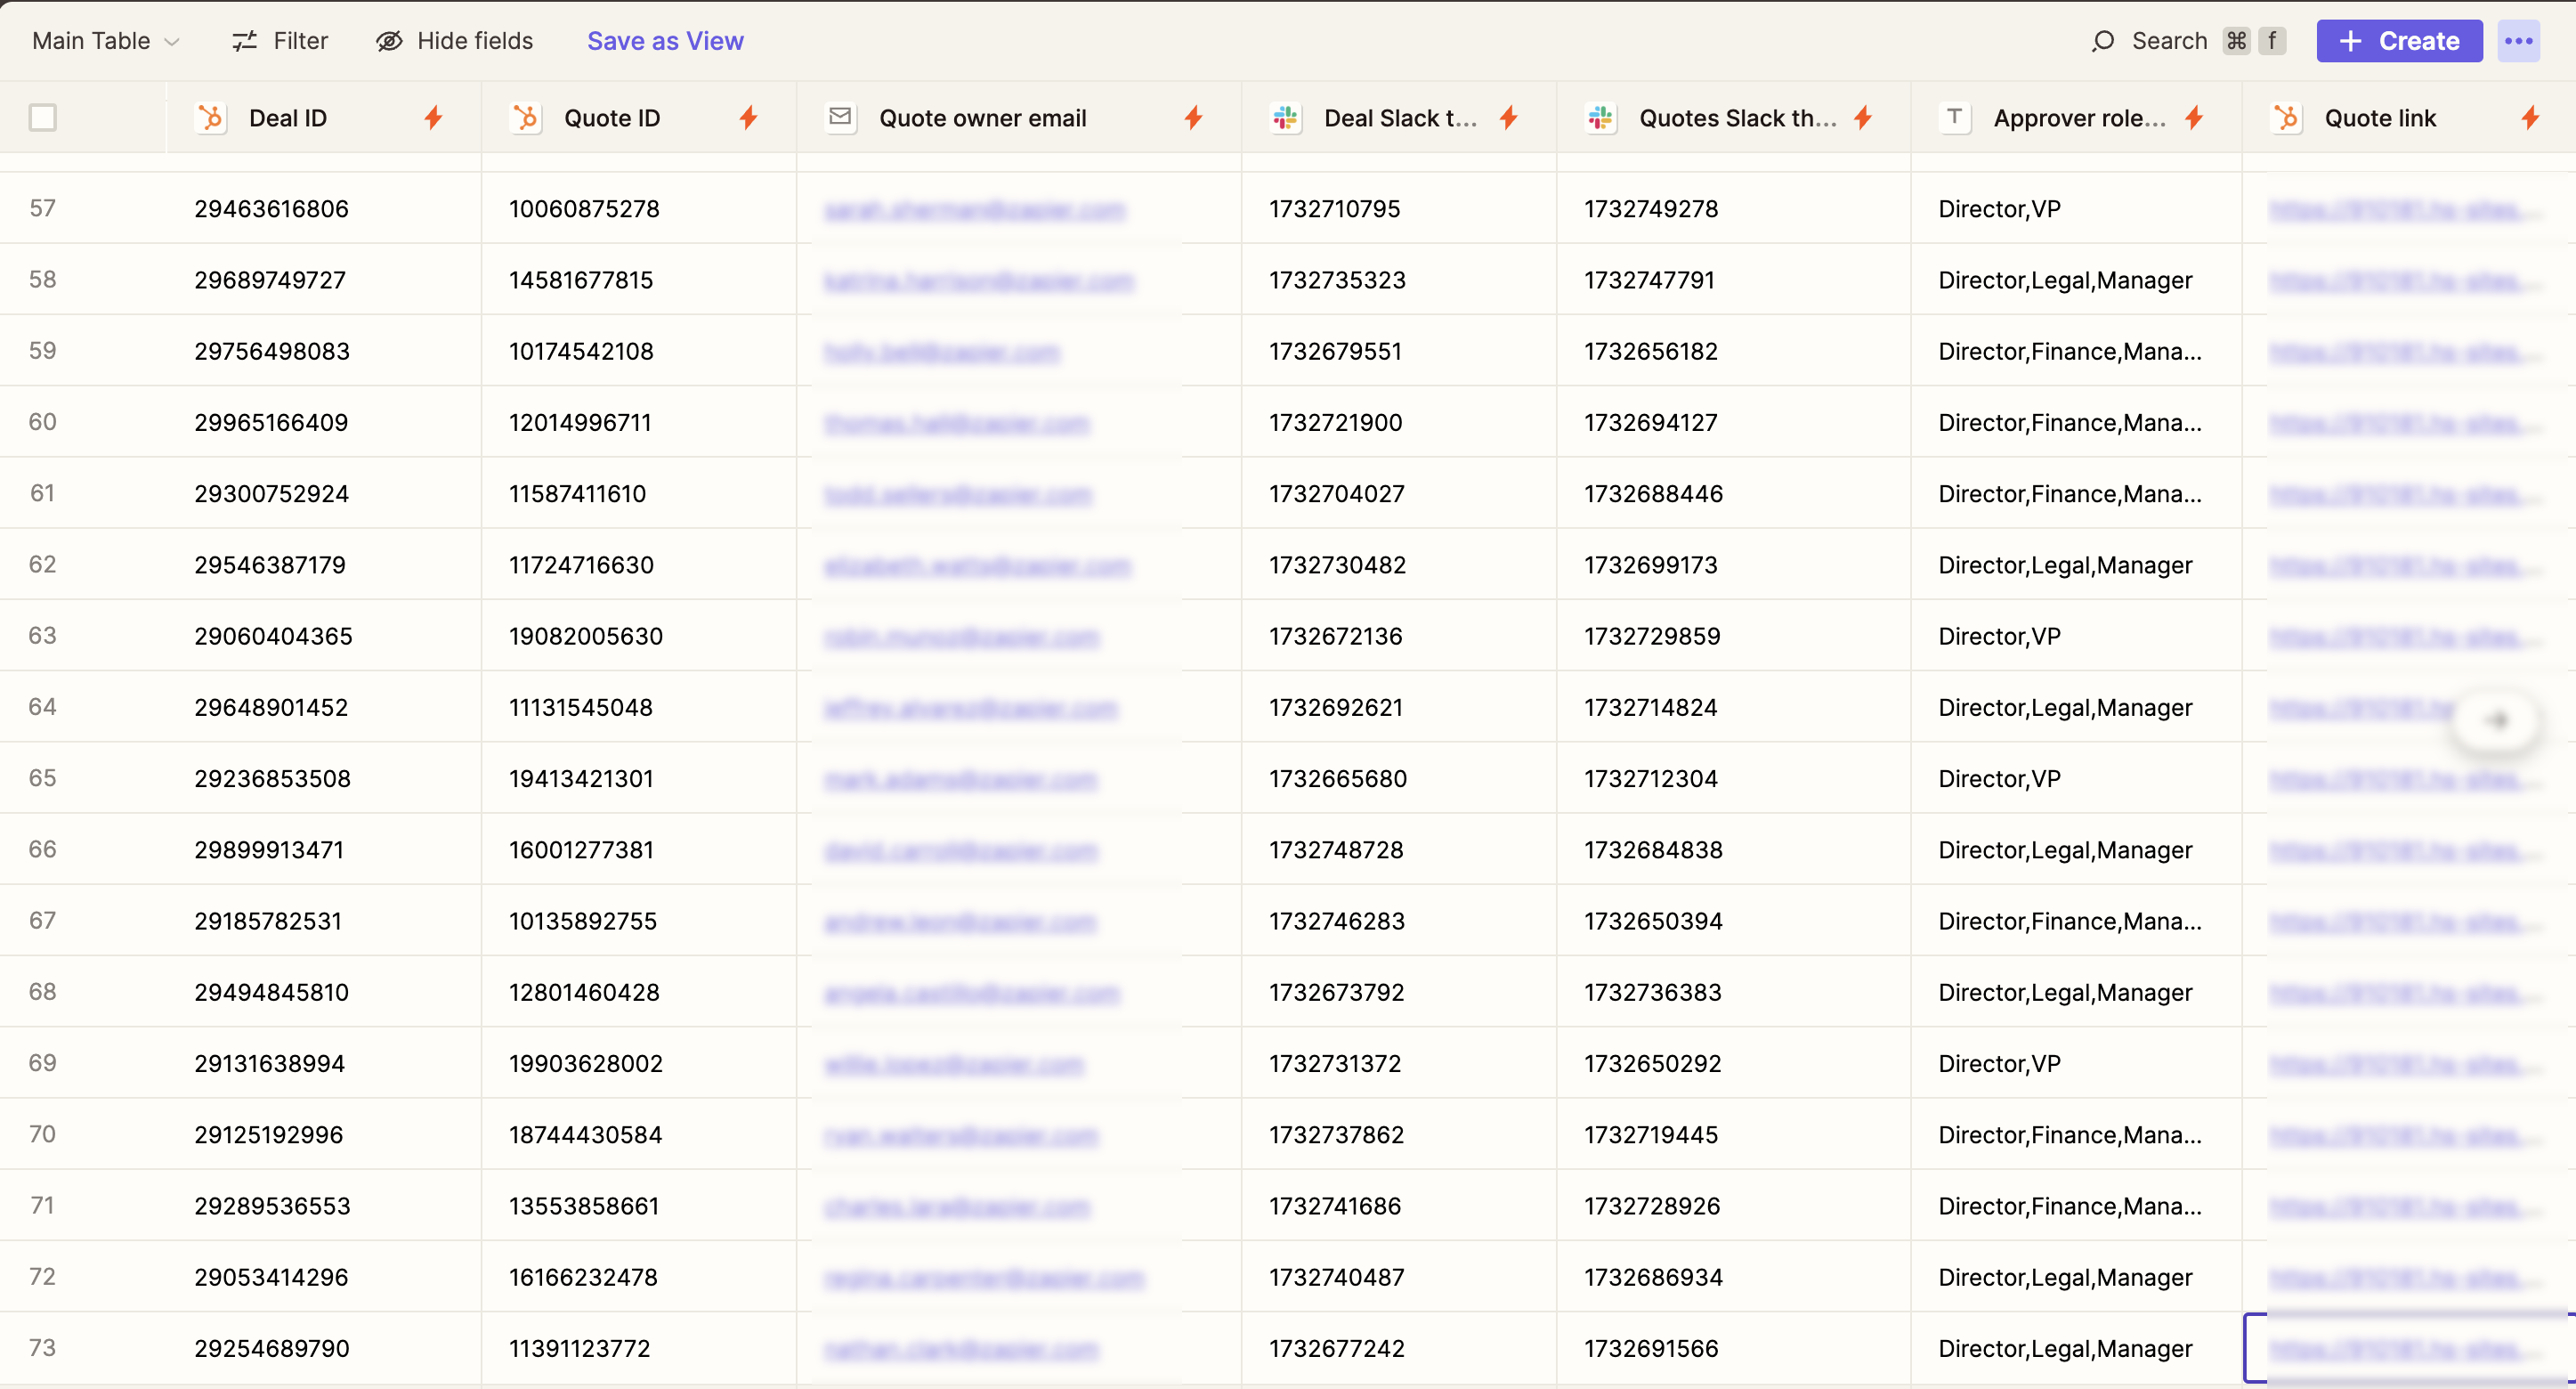The height and width of the screenshot is (1389, 2576).
Task: Click the lightning bolt in Quotes Slack header
Action: point(1862,118)
